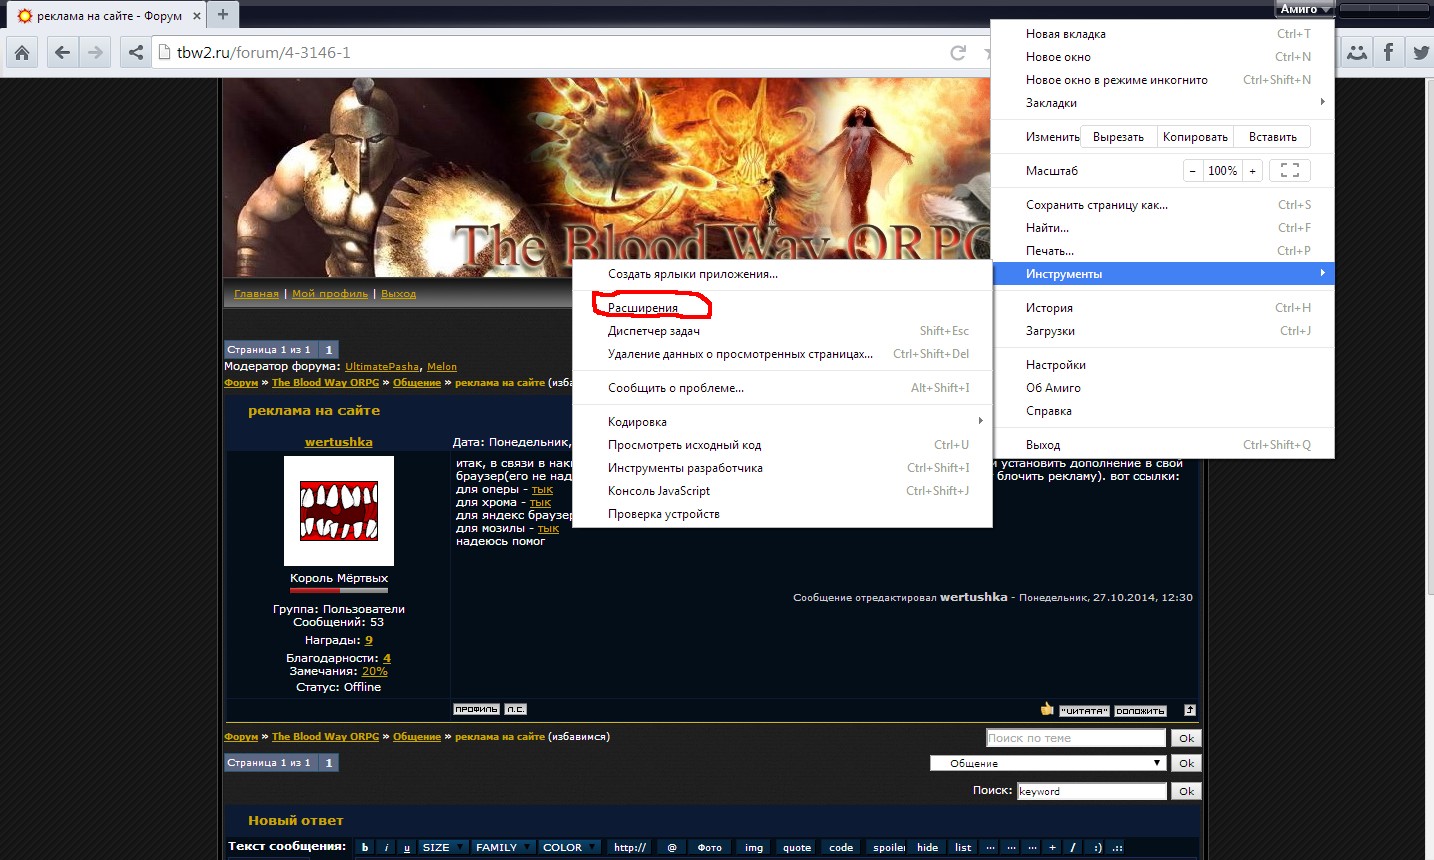1434x860 pixels.
Task: Select История in the browser menu
Action: pos(1162,308)
